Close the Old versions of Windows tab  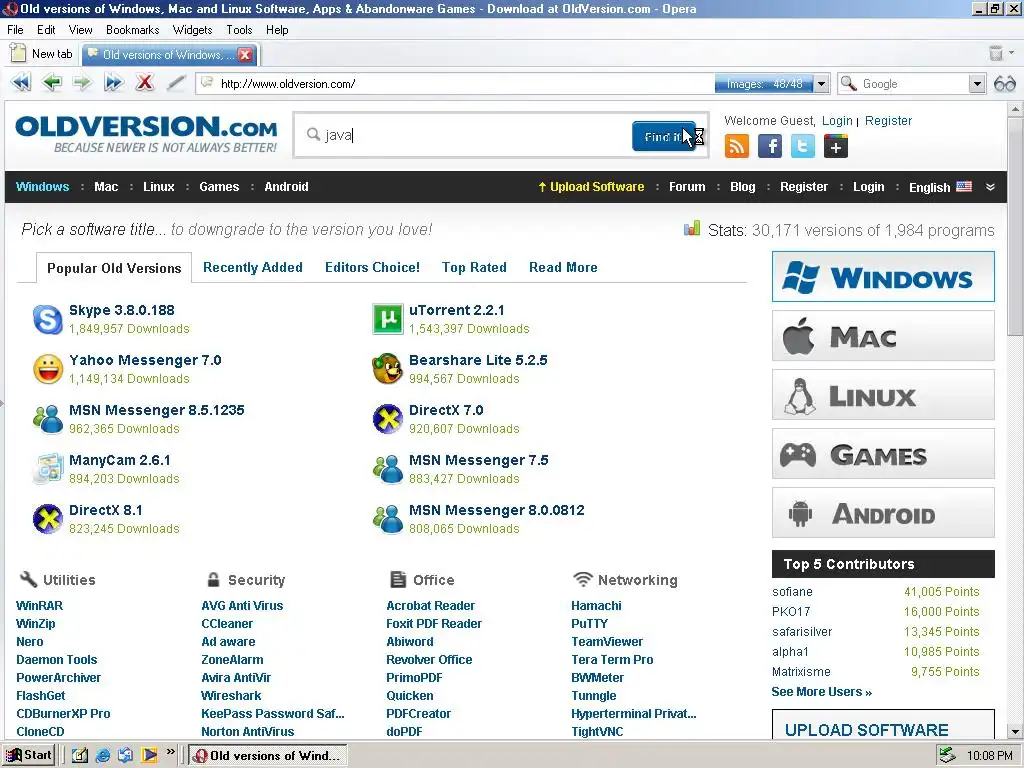pyautogui.click(x=245, y=54)
